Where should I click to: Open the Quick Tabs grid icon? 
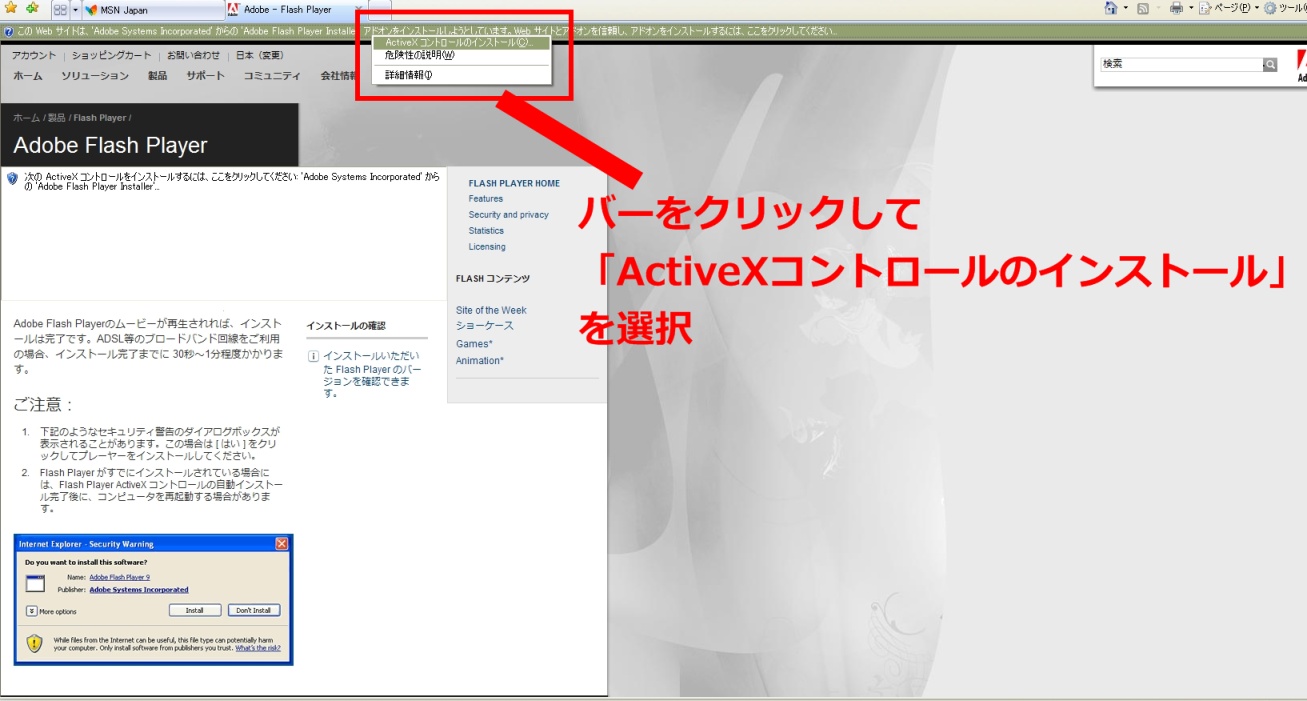(x=60, y=9)
